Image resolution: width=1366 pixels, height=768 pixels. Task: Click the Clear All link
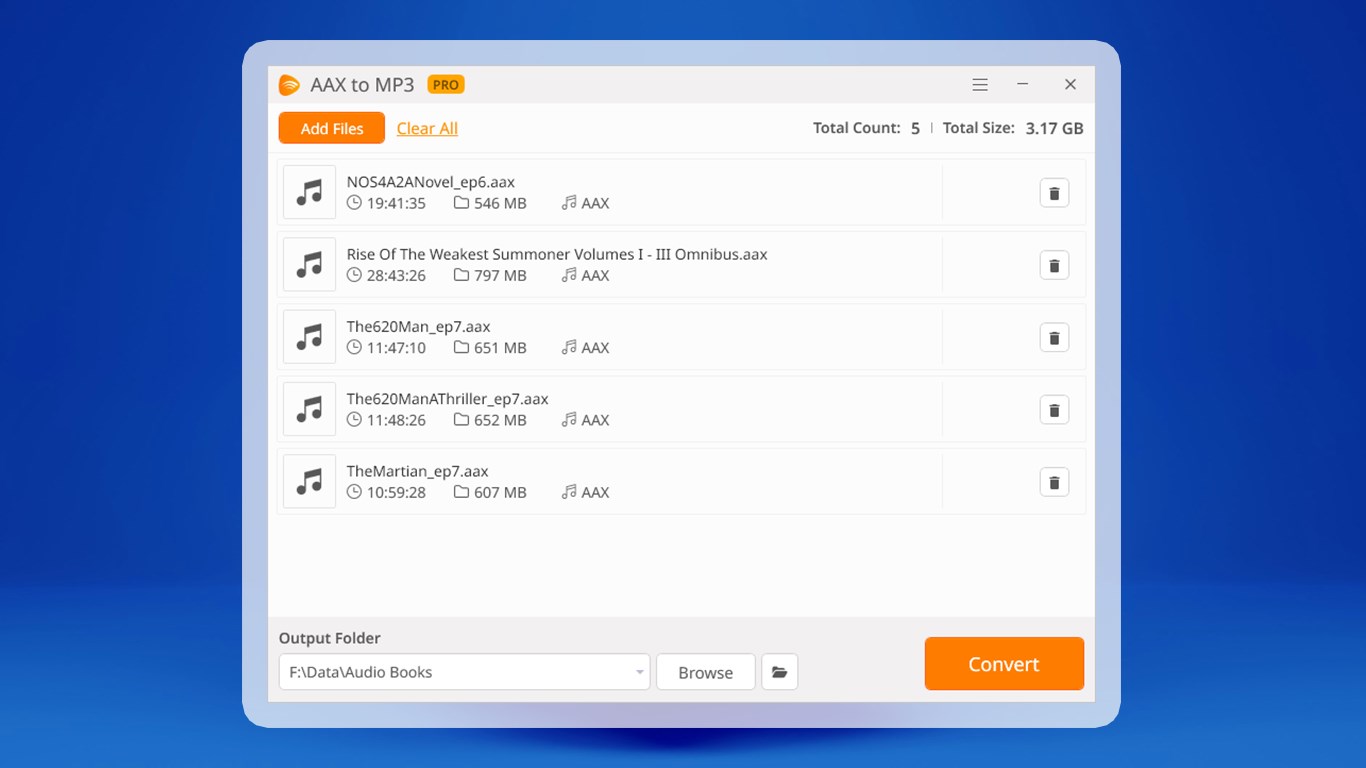[427, 128]
